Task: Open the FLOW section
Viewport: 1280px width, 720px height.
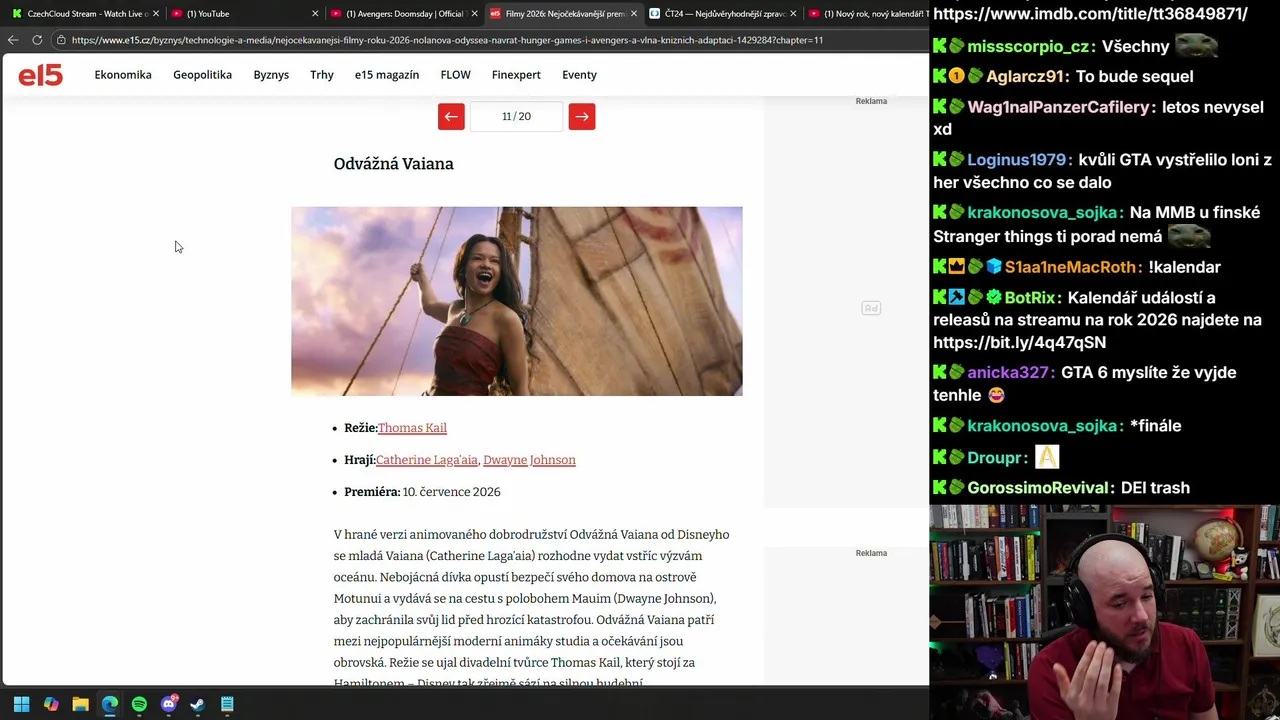Action: pyautogui.click(x=455, y=75)
